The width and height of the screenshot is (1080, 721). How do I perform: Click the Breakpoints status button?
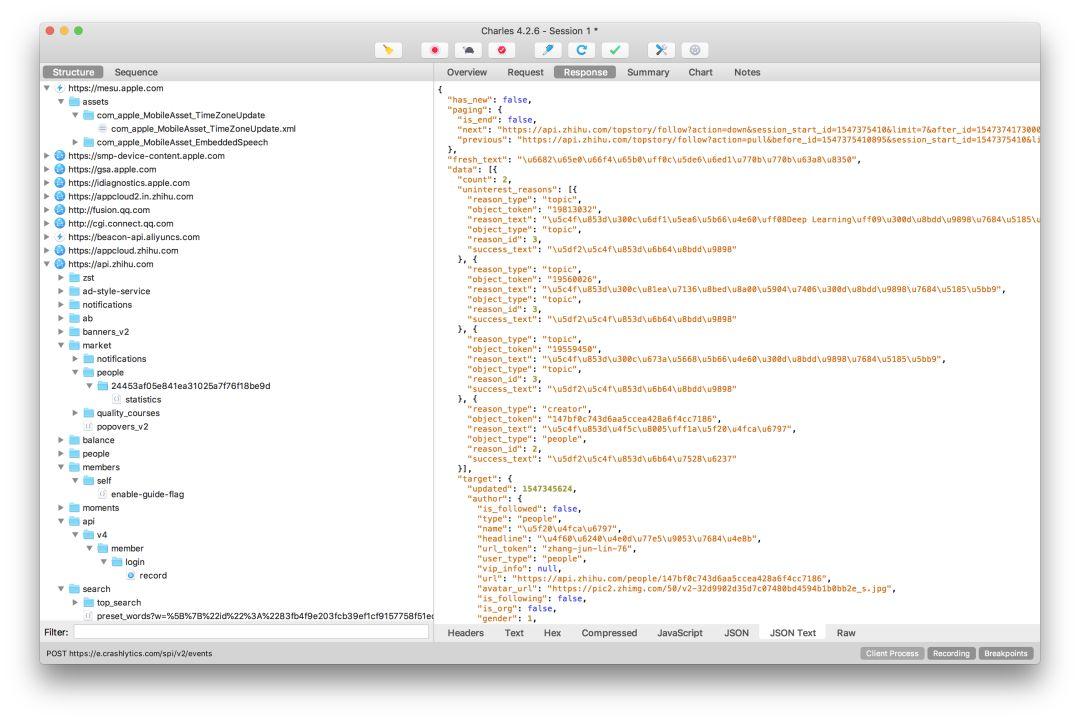click(1006, 654)
